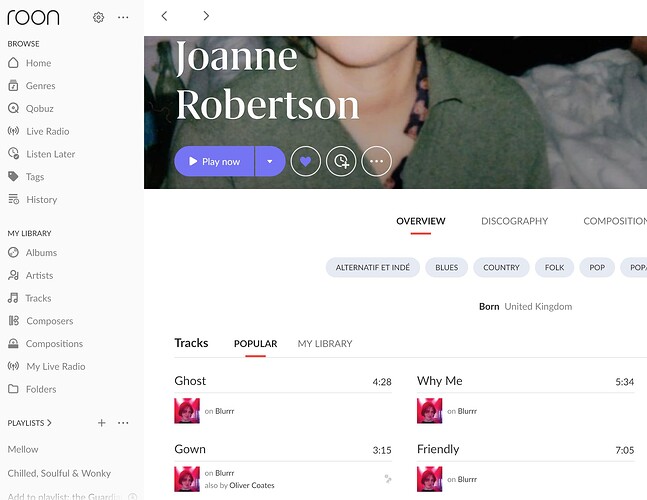Open the Alternatif et Indé genre tag

pos(373,267)
